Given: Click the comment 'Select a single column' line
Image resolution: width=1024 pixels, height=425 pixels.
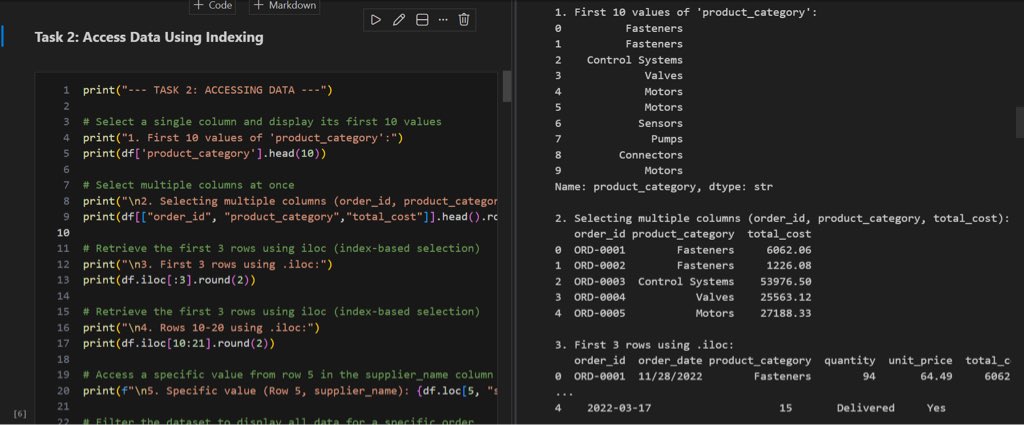Looking at the screenshot, I should pos(263,121).
